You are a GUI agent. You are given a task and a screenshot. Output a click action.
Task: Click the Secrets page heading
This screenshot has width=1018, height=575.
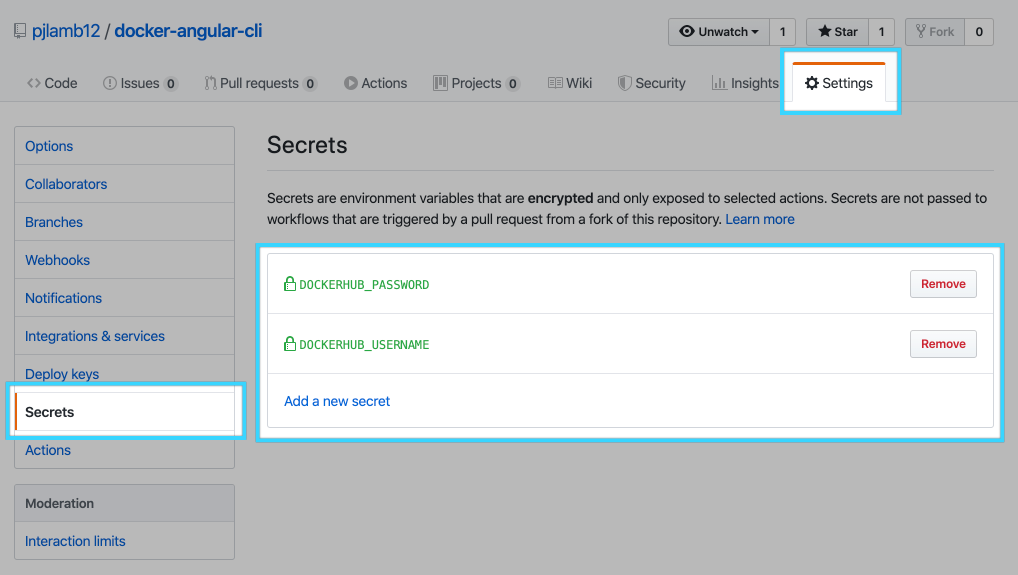[307, 145]
